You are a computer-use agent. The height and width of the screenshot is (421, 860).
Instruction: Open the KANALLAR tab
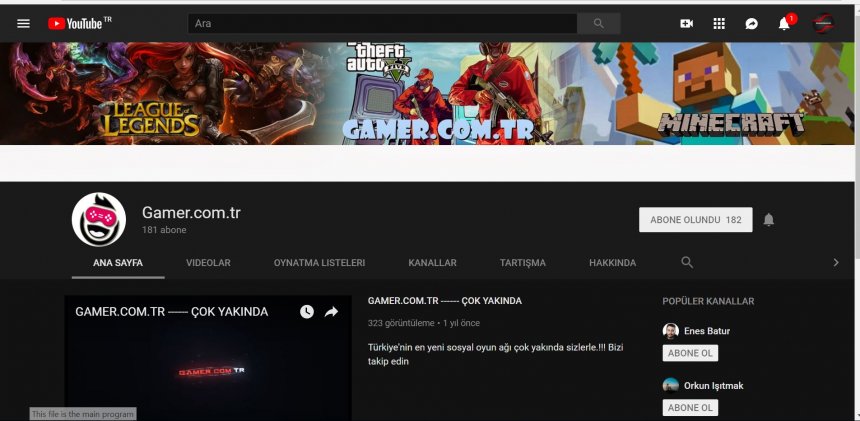[432, 263]
